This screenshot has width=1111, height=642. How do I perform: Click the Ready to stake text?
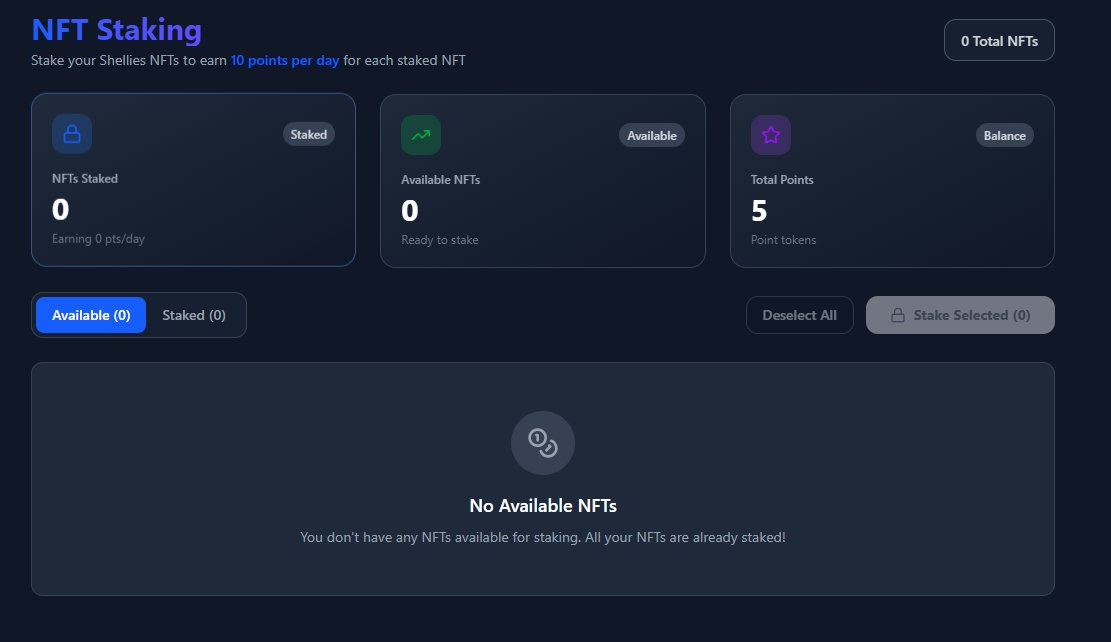(x=440, y=240)
